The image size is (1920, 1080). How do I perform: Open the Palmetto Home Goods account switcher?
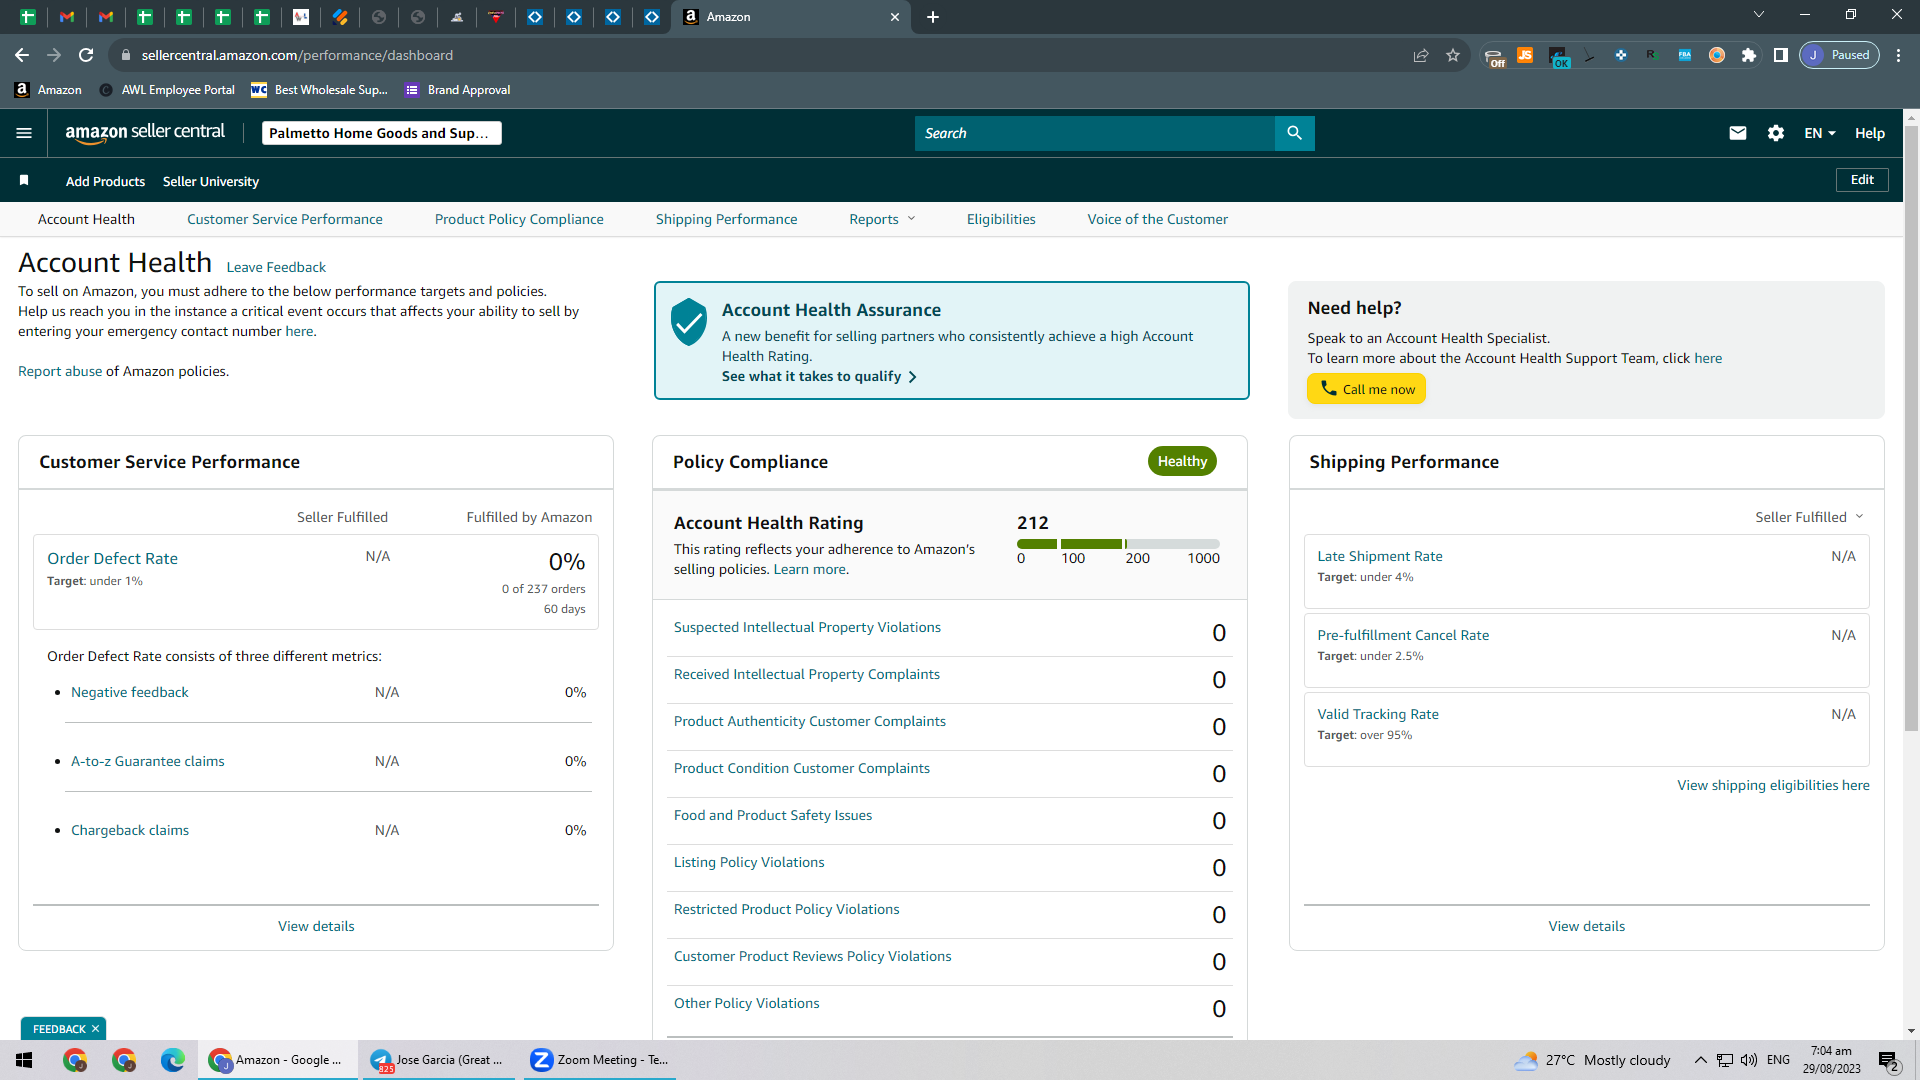381,133
